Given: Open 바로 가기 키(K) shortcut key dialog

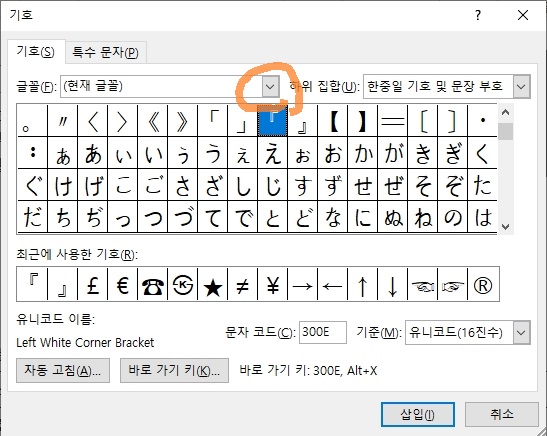Looking at the screenshot, I should coord(174,370).
